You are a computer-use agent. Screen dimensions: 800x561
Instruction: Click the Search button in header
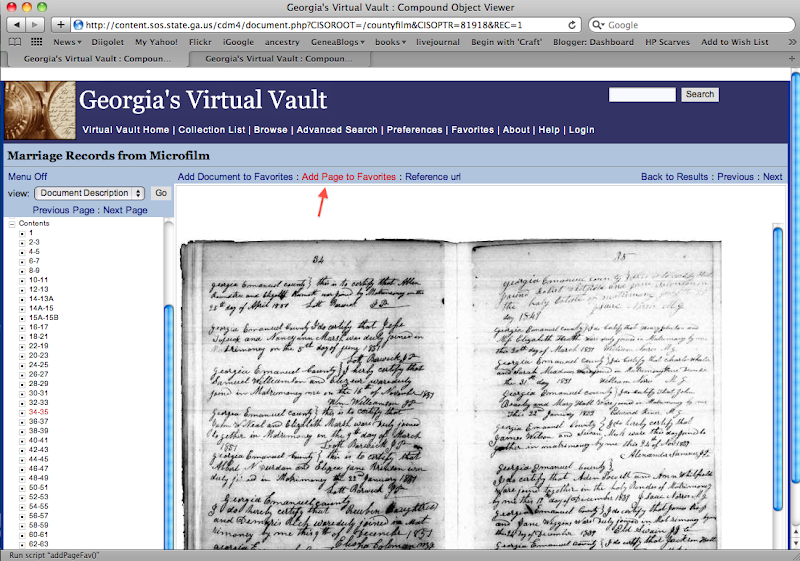click(700, 94)
